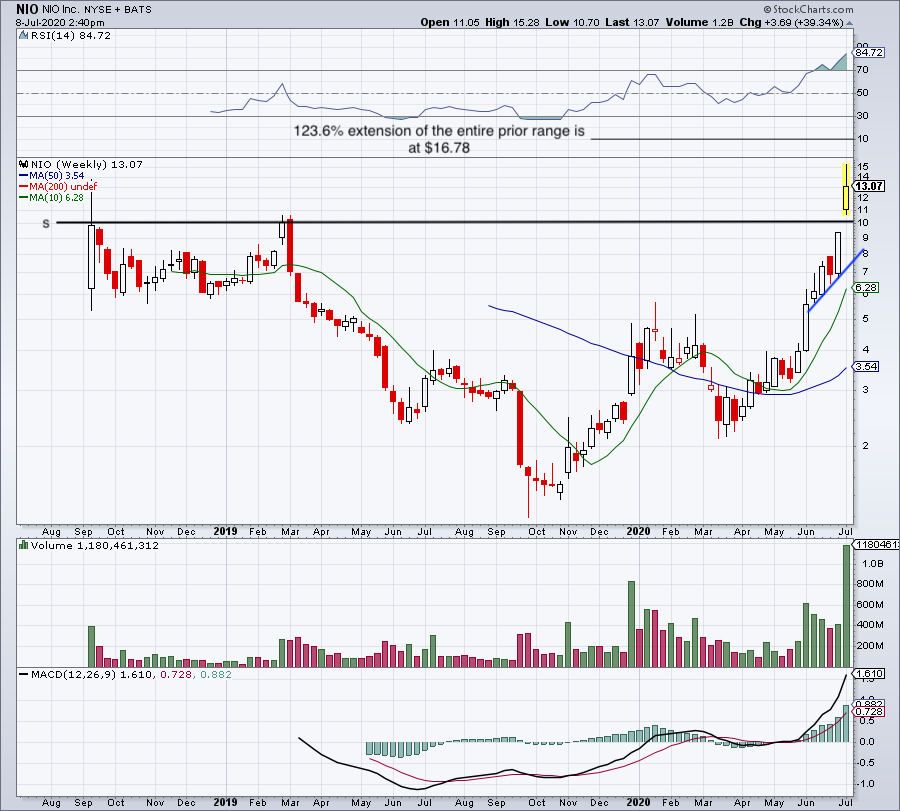This screenshot has width=900, height=811.
Task: Click the 13.07 price tag on price axis
Action: [868, 186]
